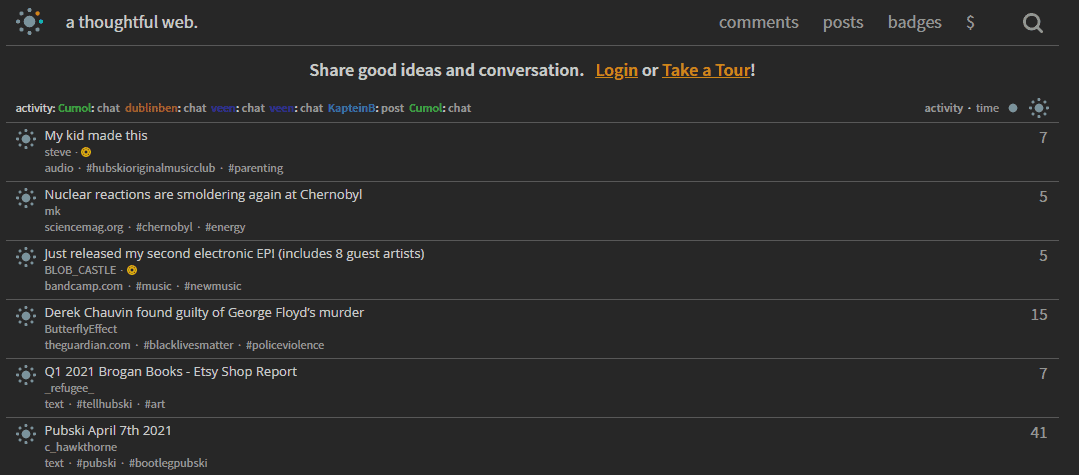Sort the feed by time

coord(987,108)
